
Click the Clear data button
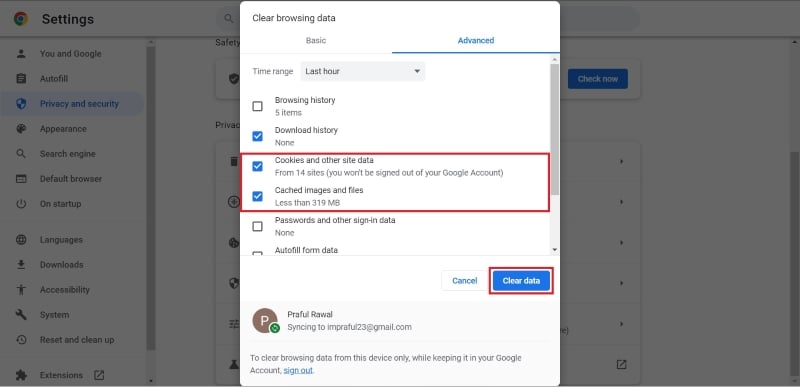pyautogui.click(x=521, y=280)
